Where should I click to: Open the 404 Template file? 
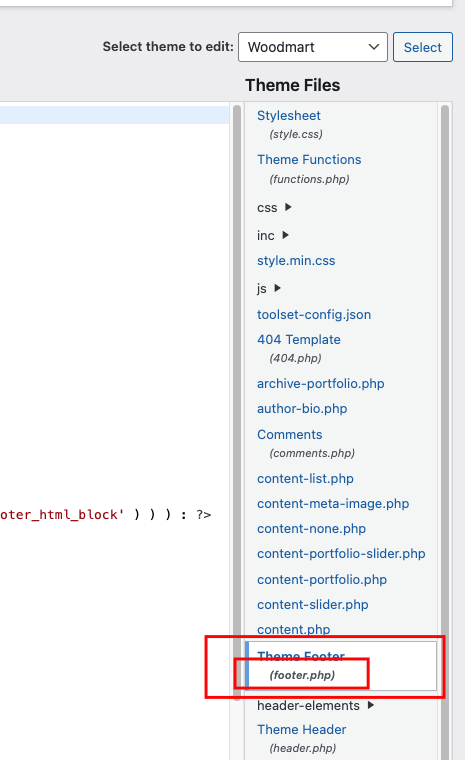click(x=299, y=339)
